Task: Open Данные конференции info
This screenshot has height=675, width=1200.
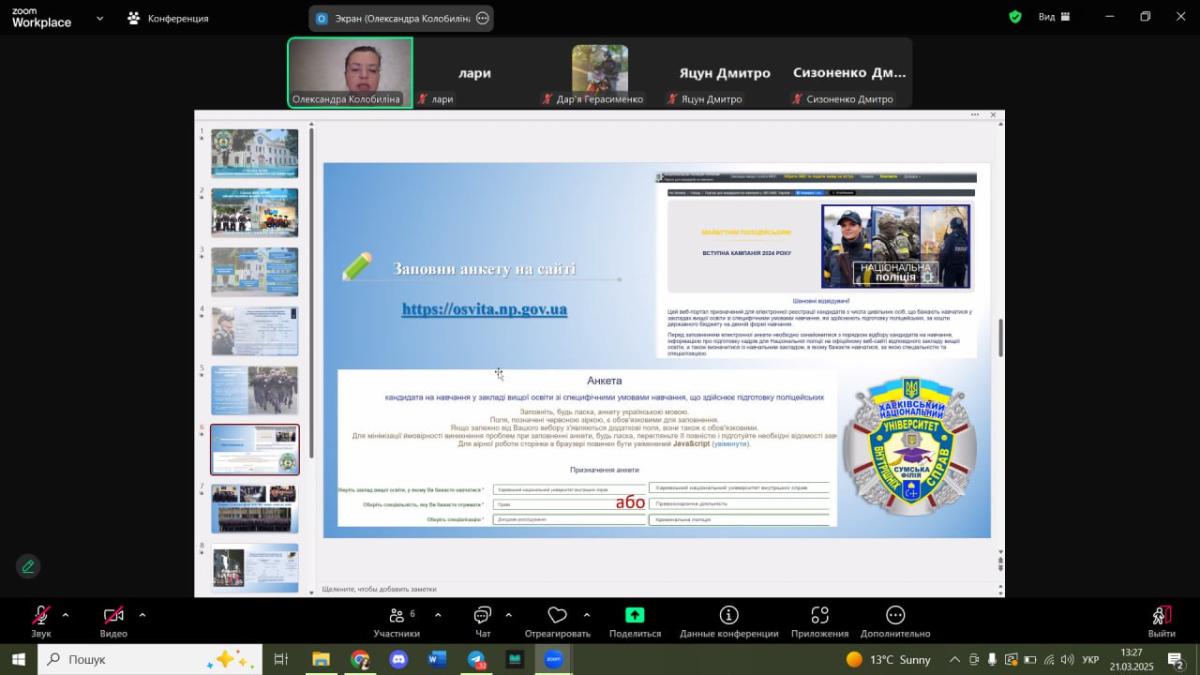Action: 729,620
